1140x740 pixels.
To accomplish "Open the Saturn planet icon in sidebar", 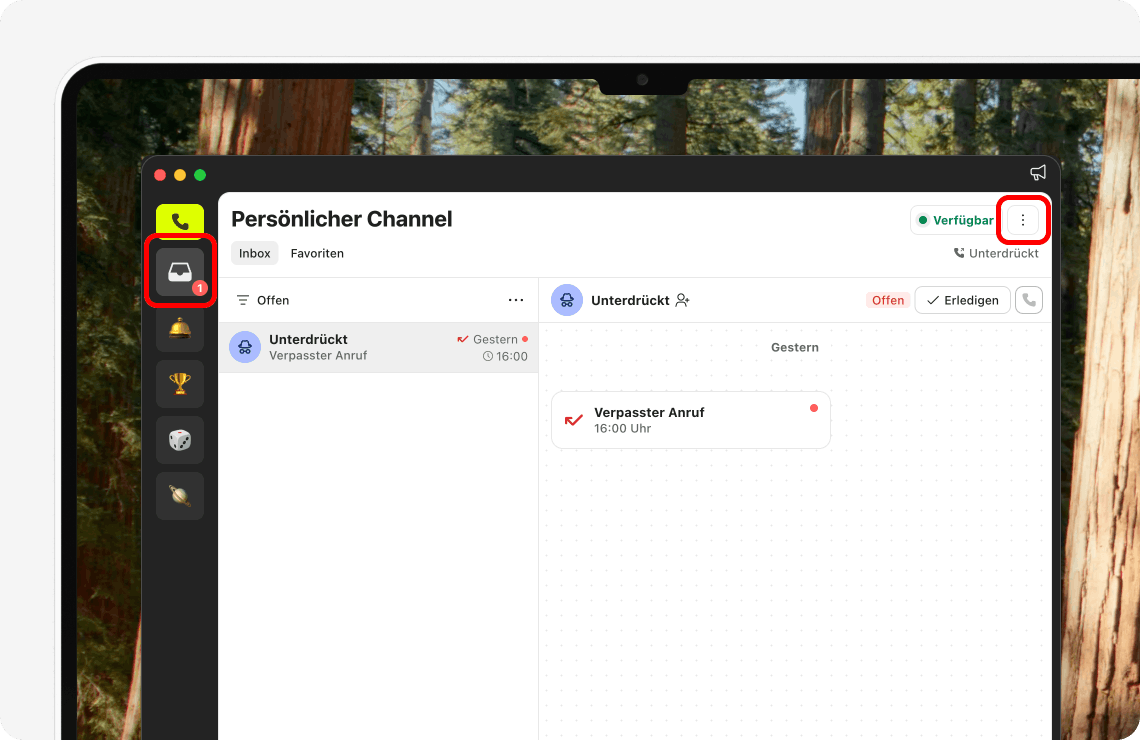I will 179,495.
